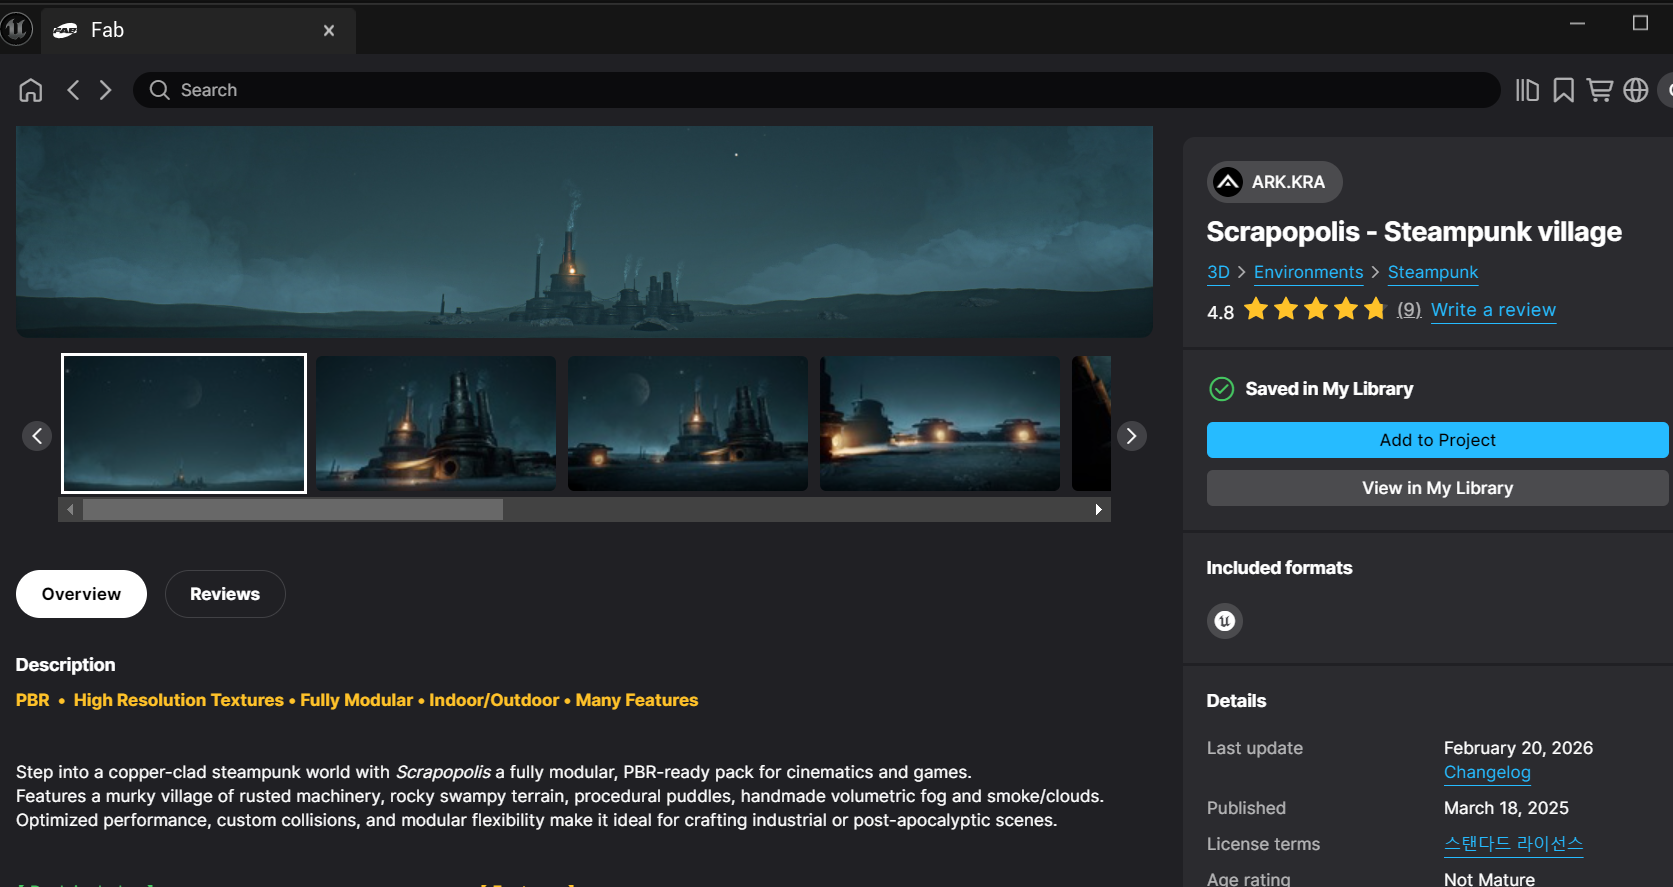Open Write a review link
This screenshot has height=887, width=1673.
click(1493, 310)
